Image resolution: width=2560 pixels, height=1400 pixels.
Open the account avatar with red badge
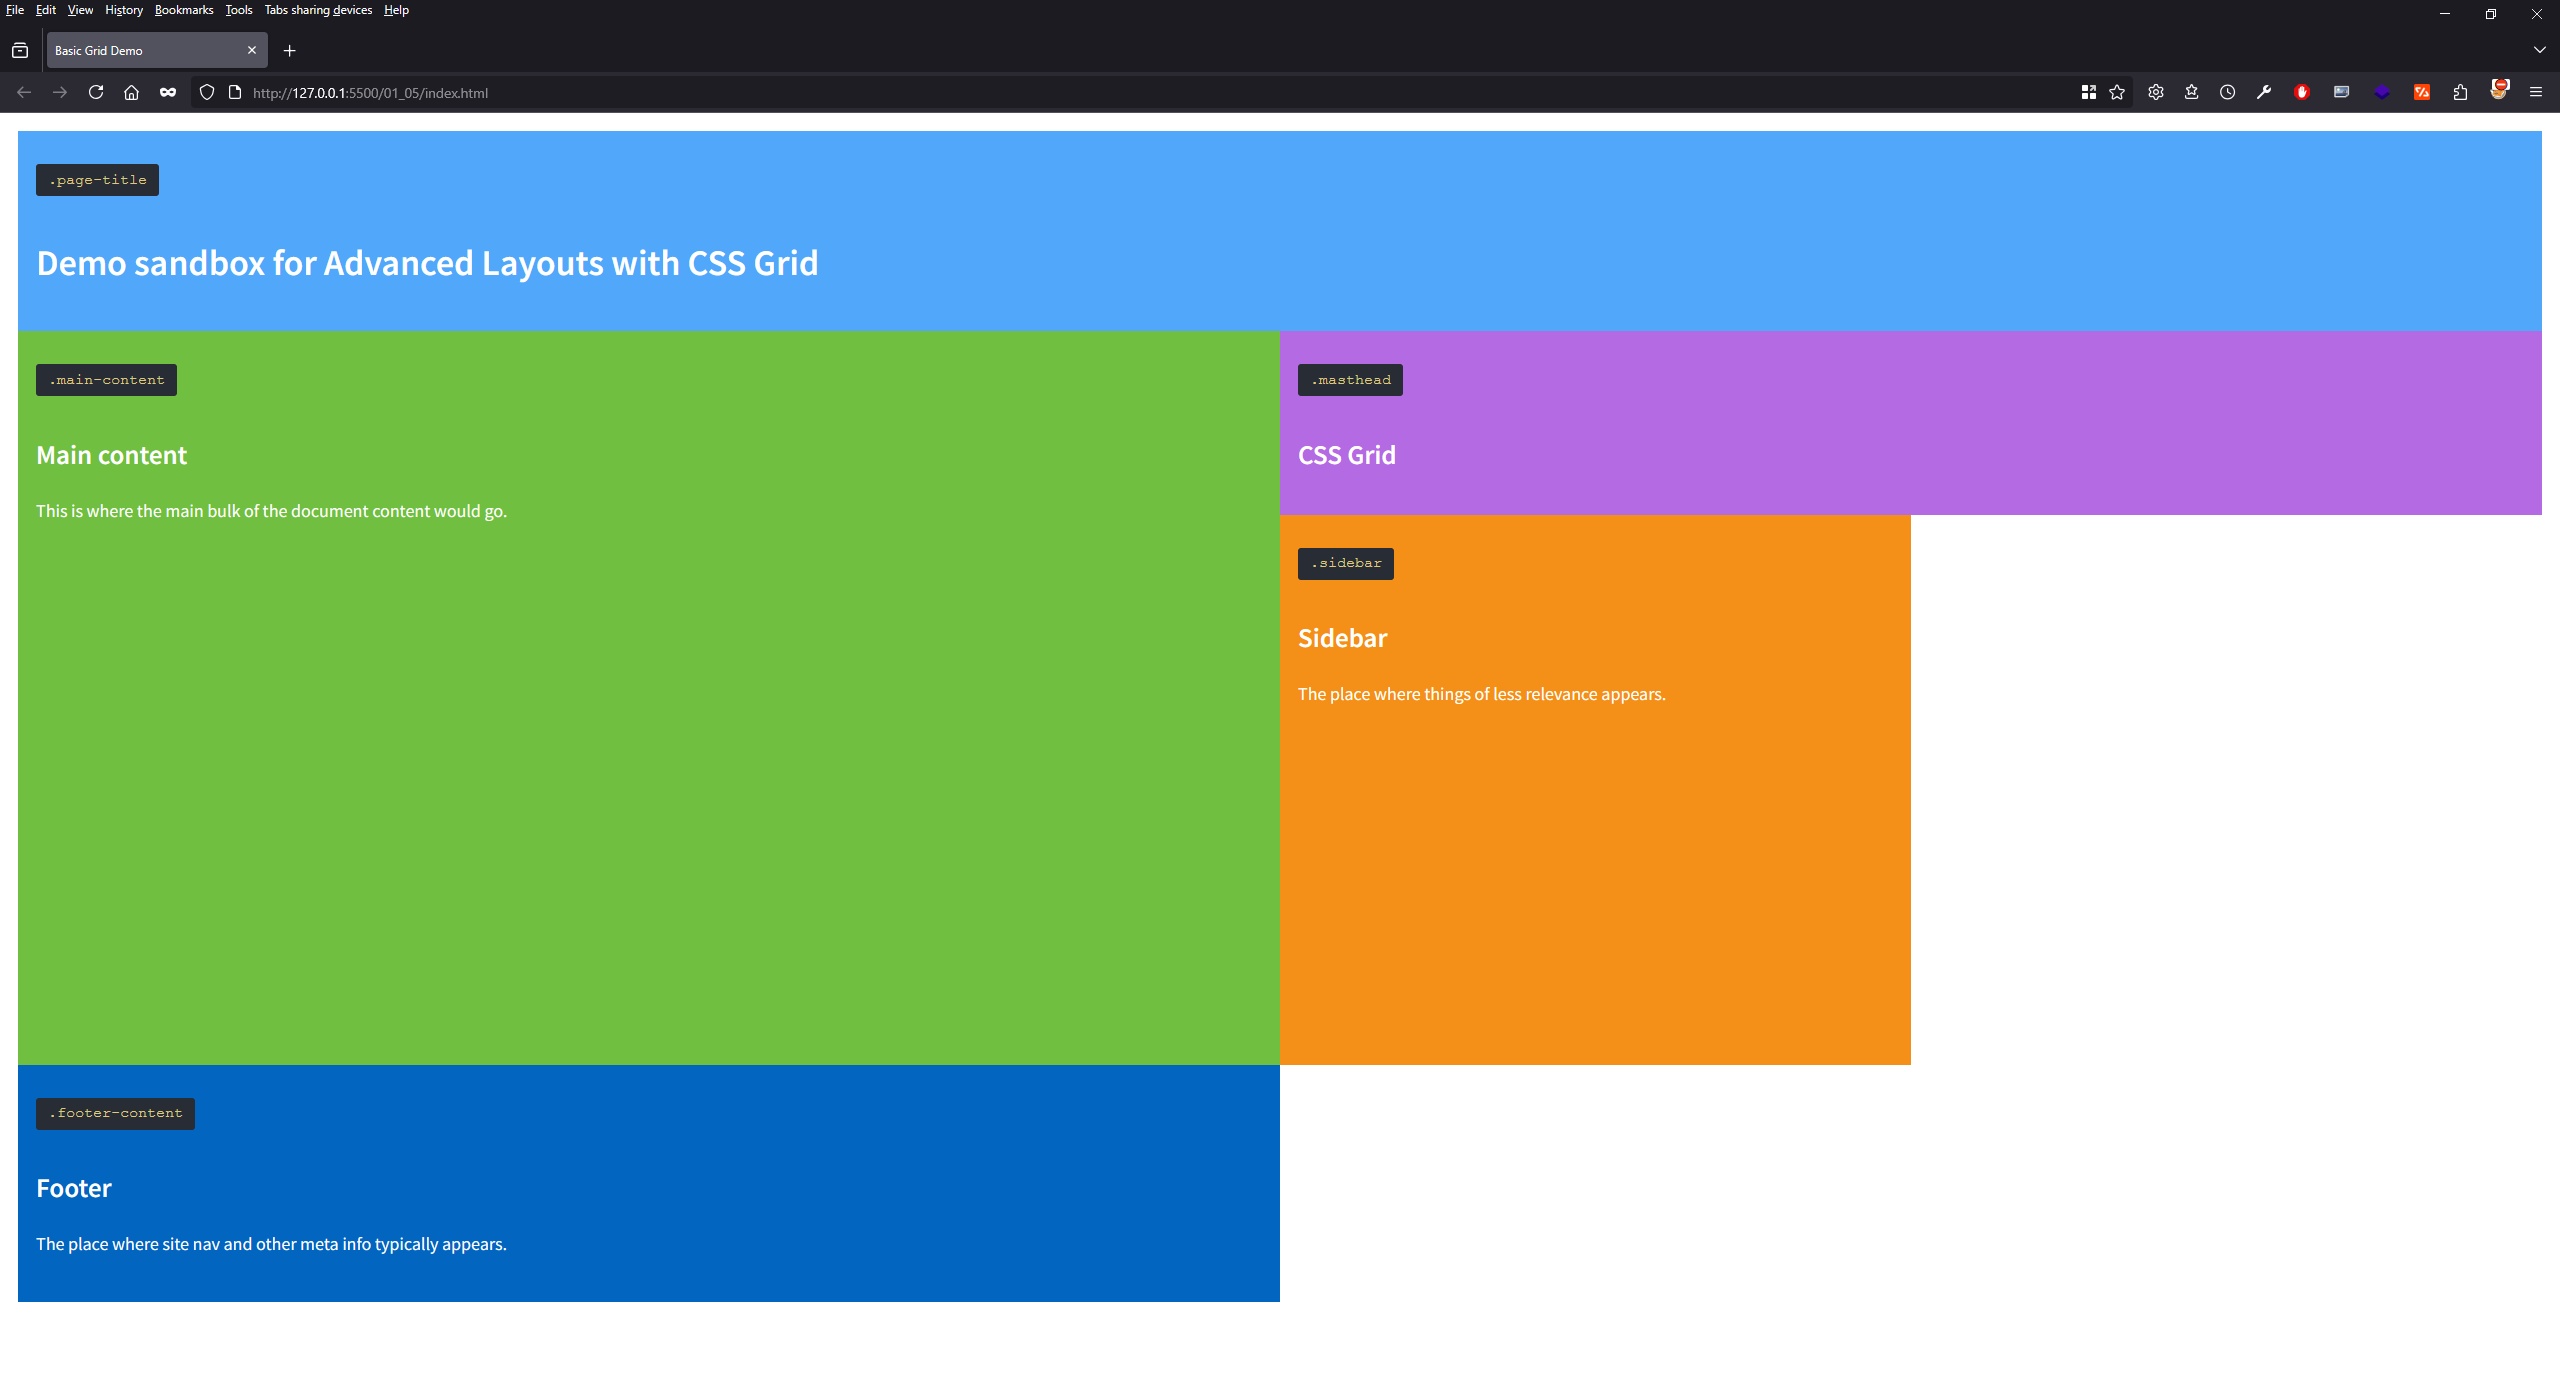[2499, 90]
